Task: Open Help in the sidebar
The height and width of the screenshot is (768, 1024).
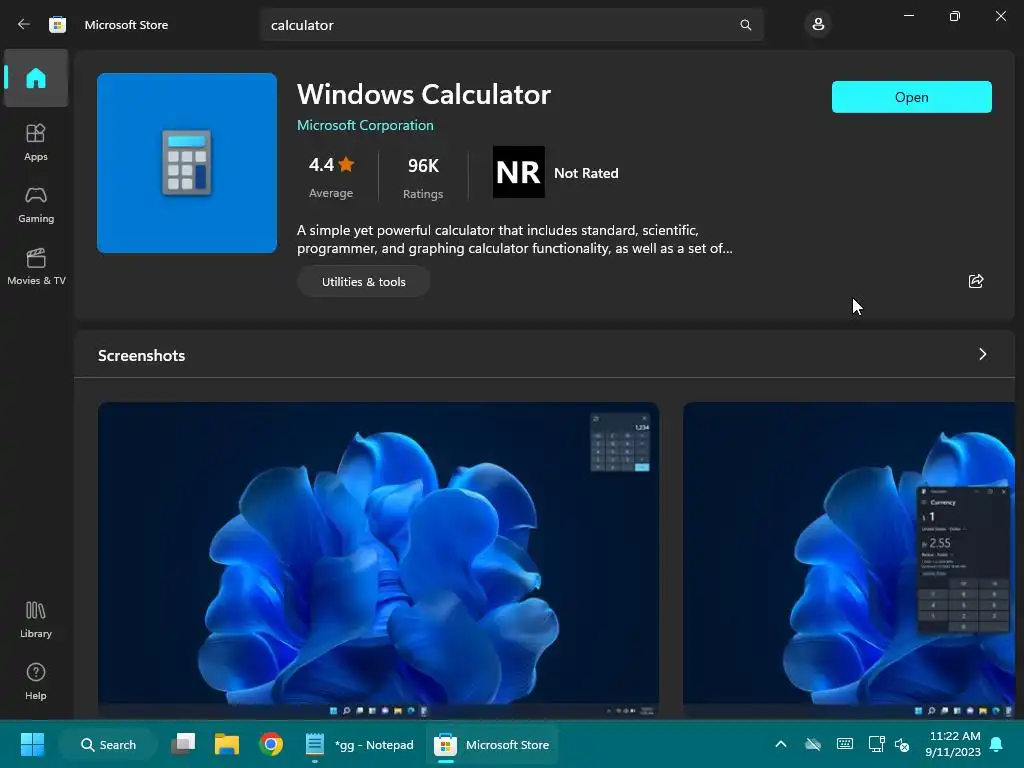Action: coord(36,682)
